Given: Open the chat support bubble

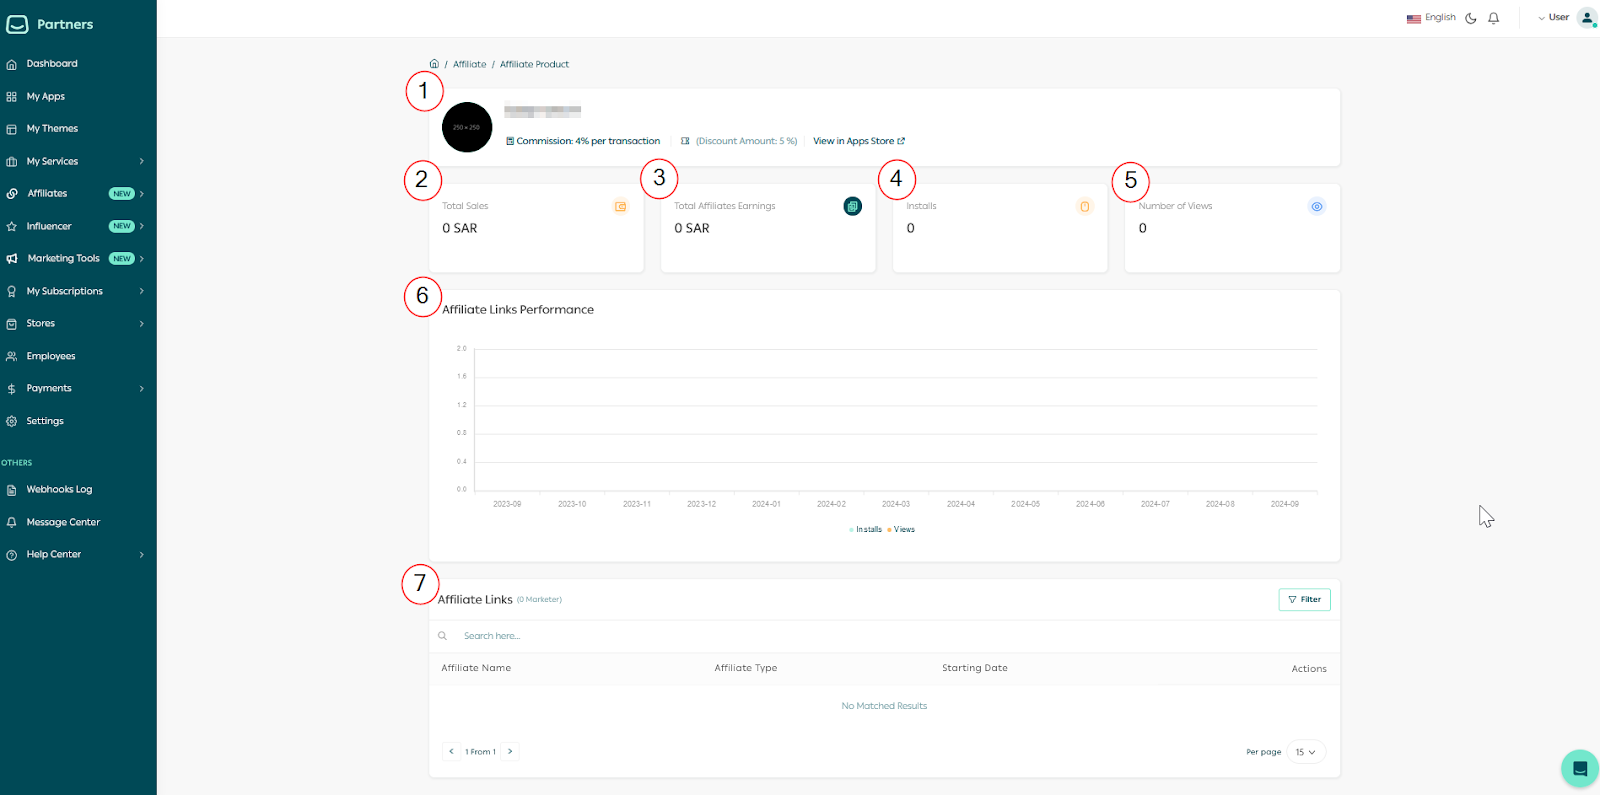Looking at the screenshot, I should tap(1579, 768).
